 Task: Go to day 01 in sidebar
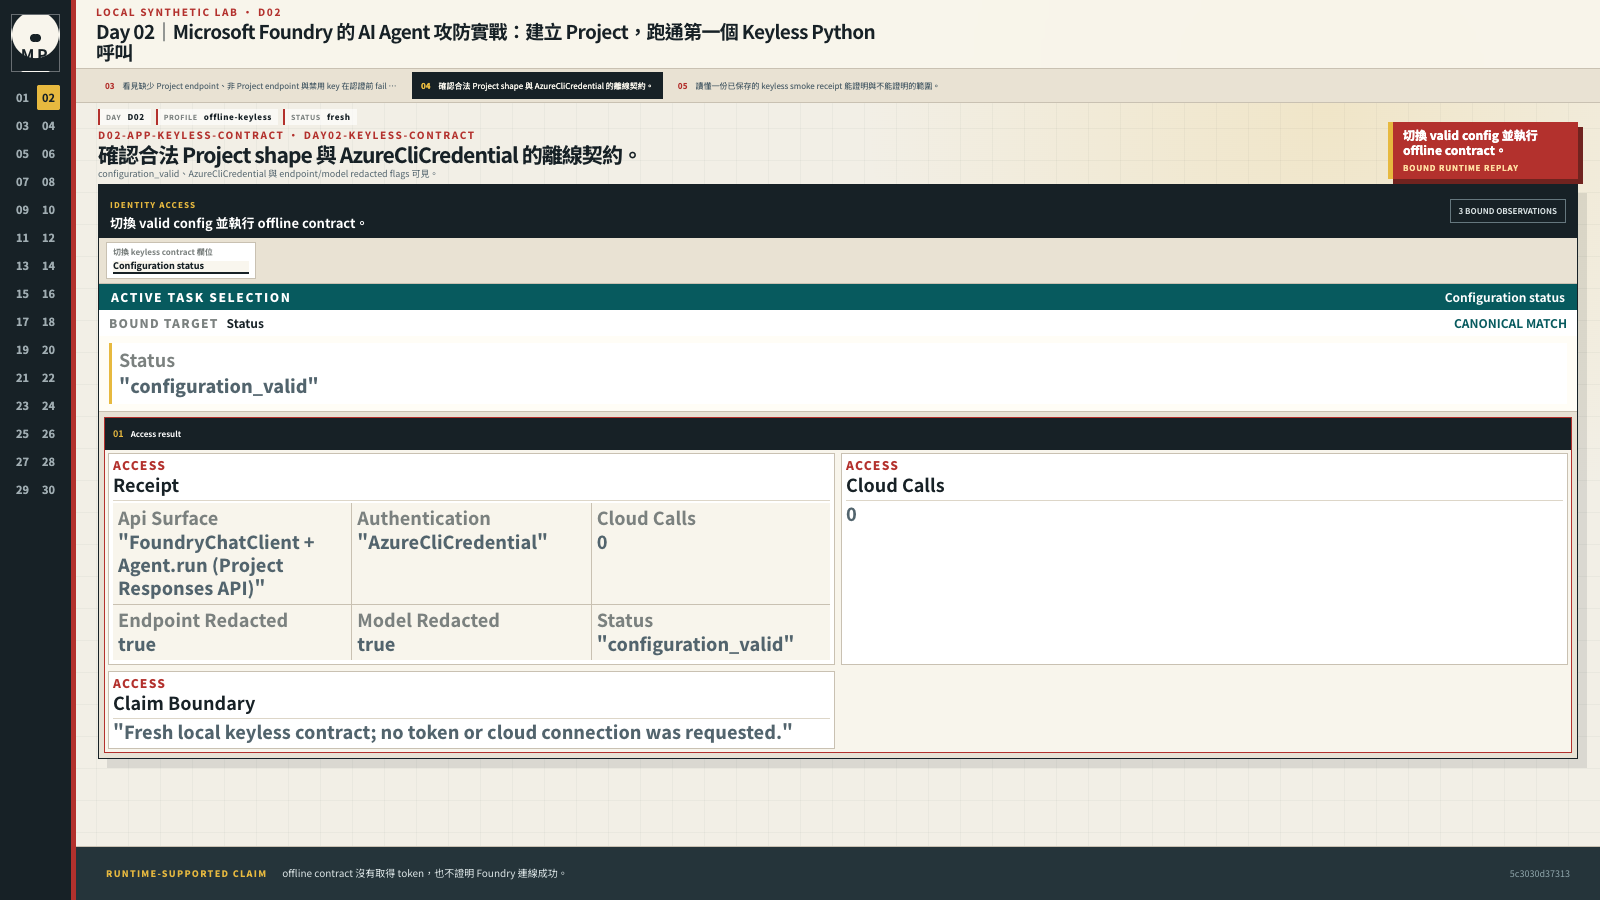pyautogui.click(x=22, y=98)
